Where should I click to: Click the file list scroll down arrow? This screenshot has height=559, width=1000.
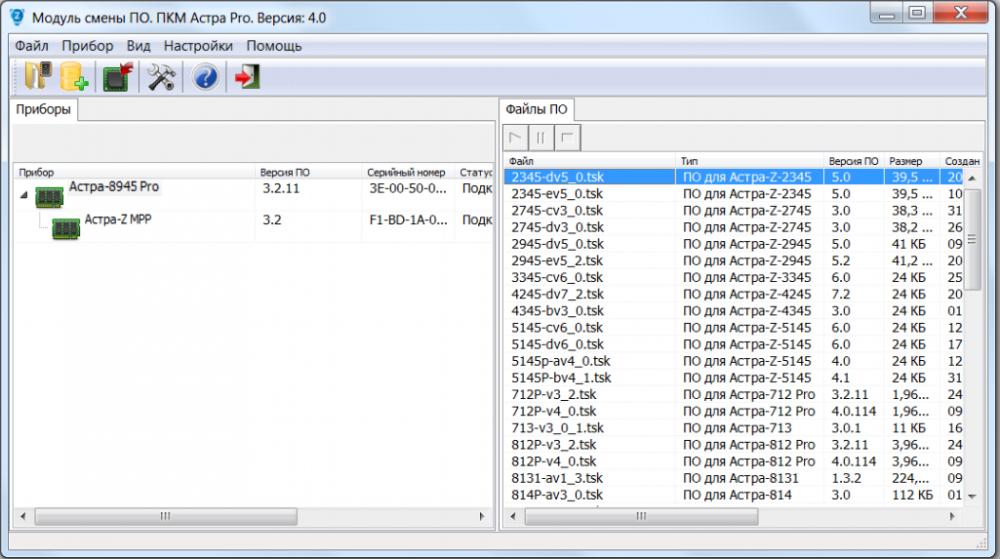point(972,496)
